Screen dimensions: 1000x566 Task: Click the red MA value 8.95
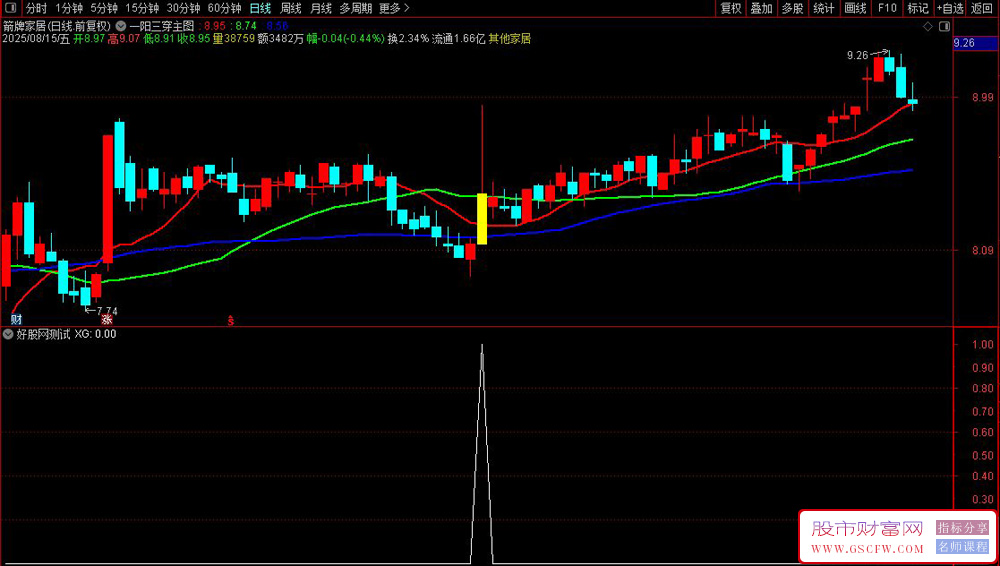point(215,26)
